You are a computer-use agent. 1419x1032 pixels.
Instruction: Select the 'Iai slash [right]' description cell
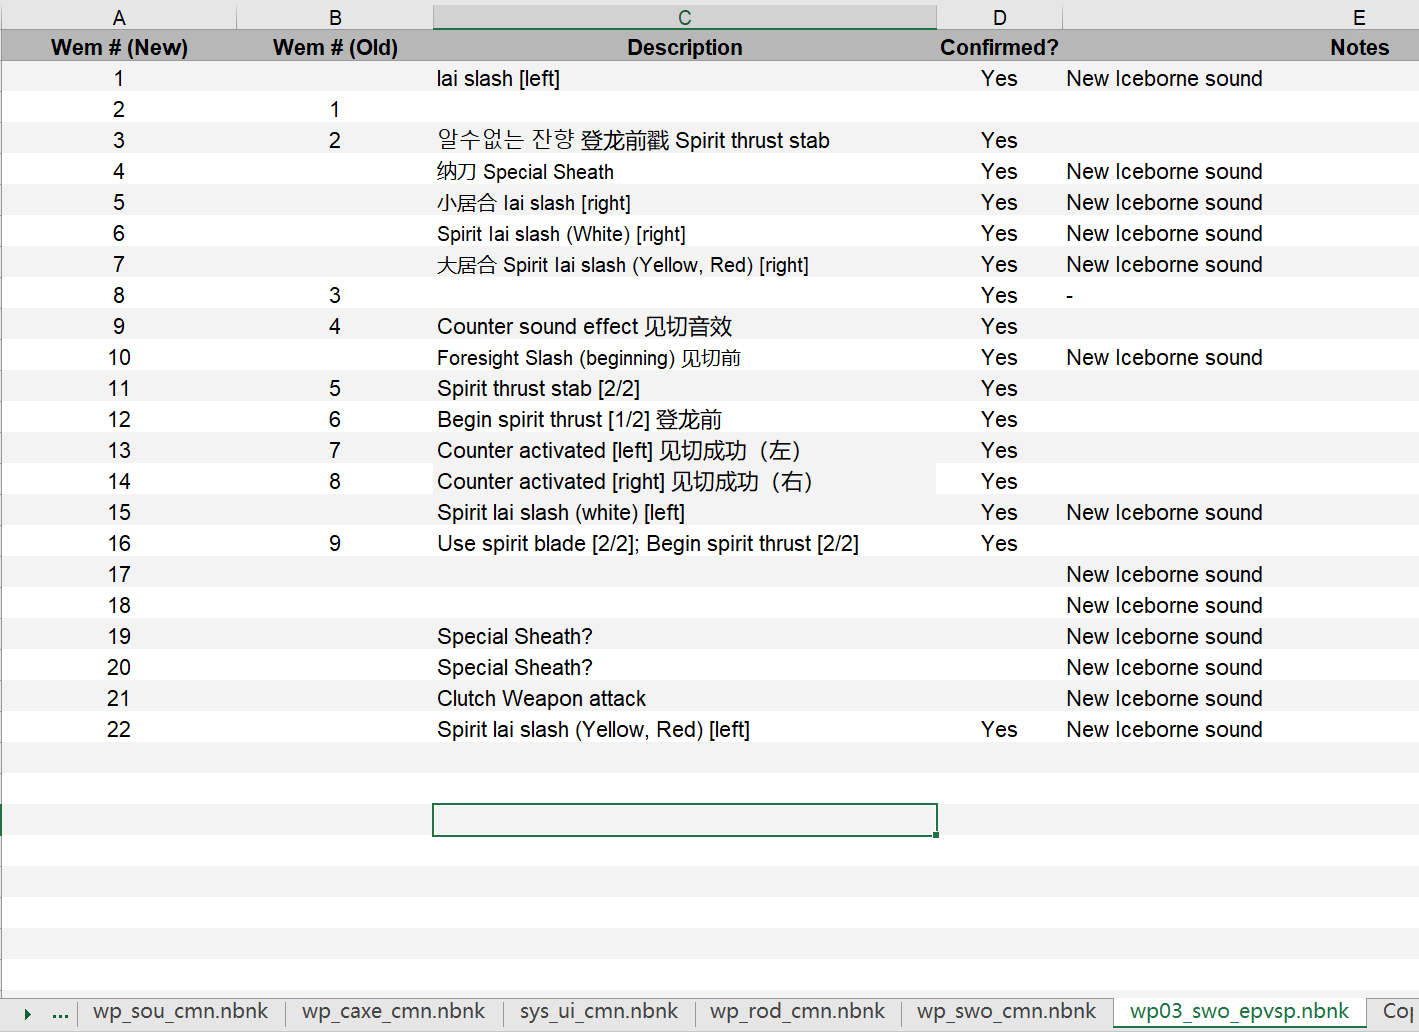click(x=684, y=202)
